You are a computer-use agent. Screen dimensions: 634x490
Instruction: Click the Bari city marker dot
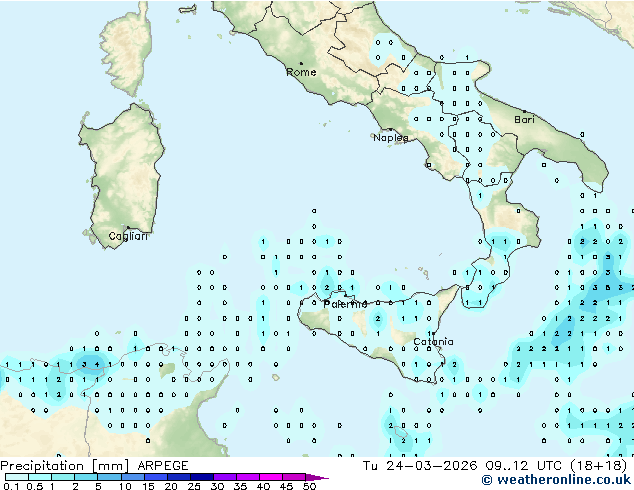click(x=524, y=111)
